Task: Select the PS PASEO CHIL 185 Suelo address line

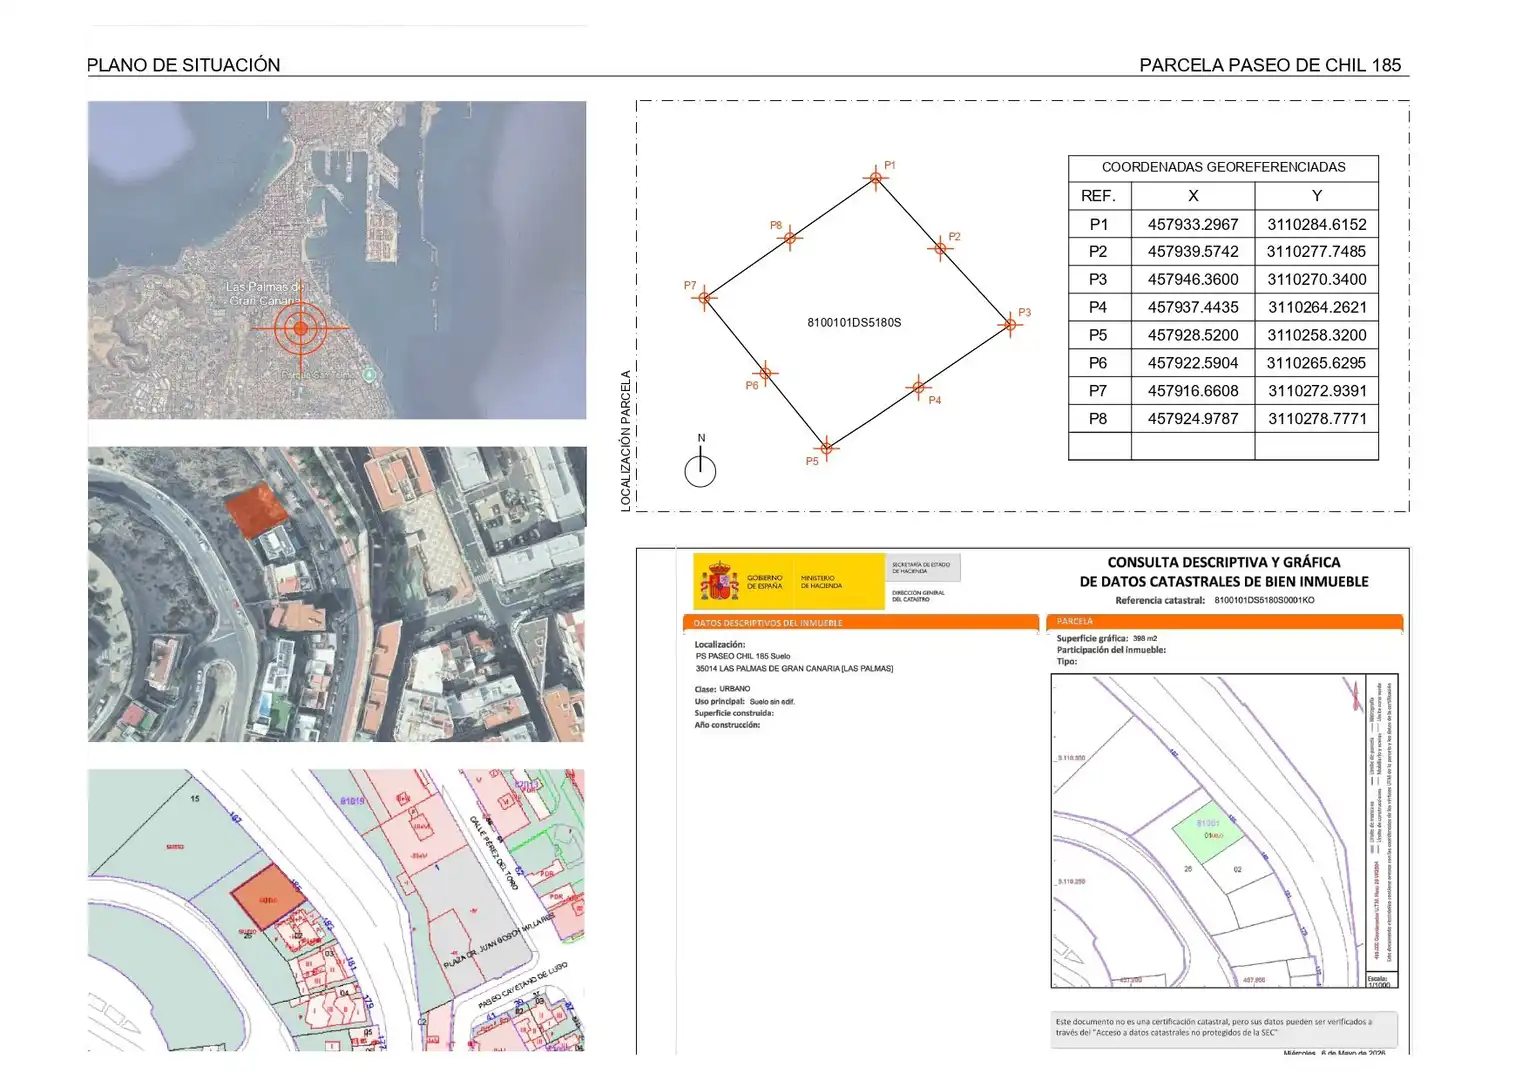Action: click(743, 657)
